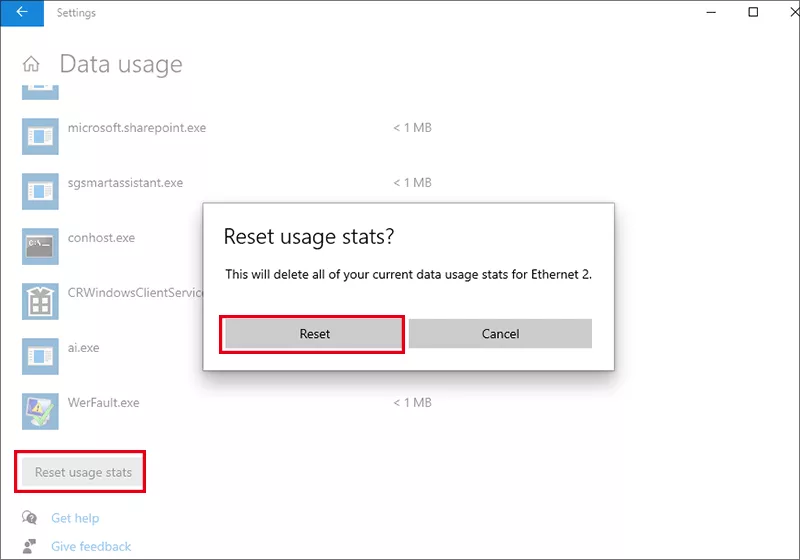The height and width of the screenshot is (560, 800).
Task: Click the ai.exe app icon
Action: pyautogui.click(x=40, y=357)
